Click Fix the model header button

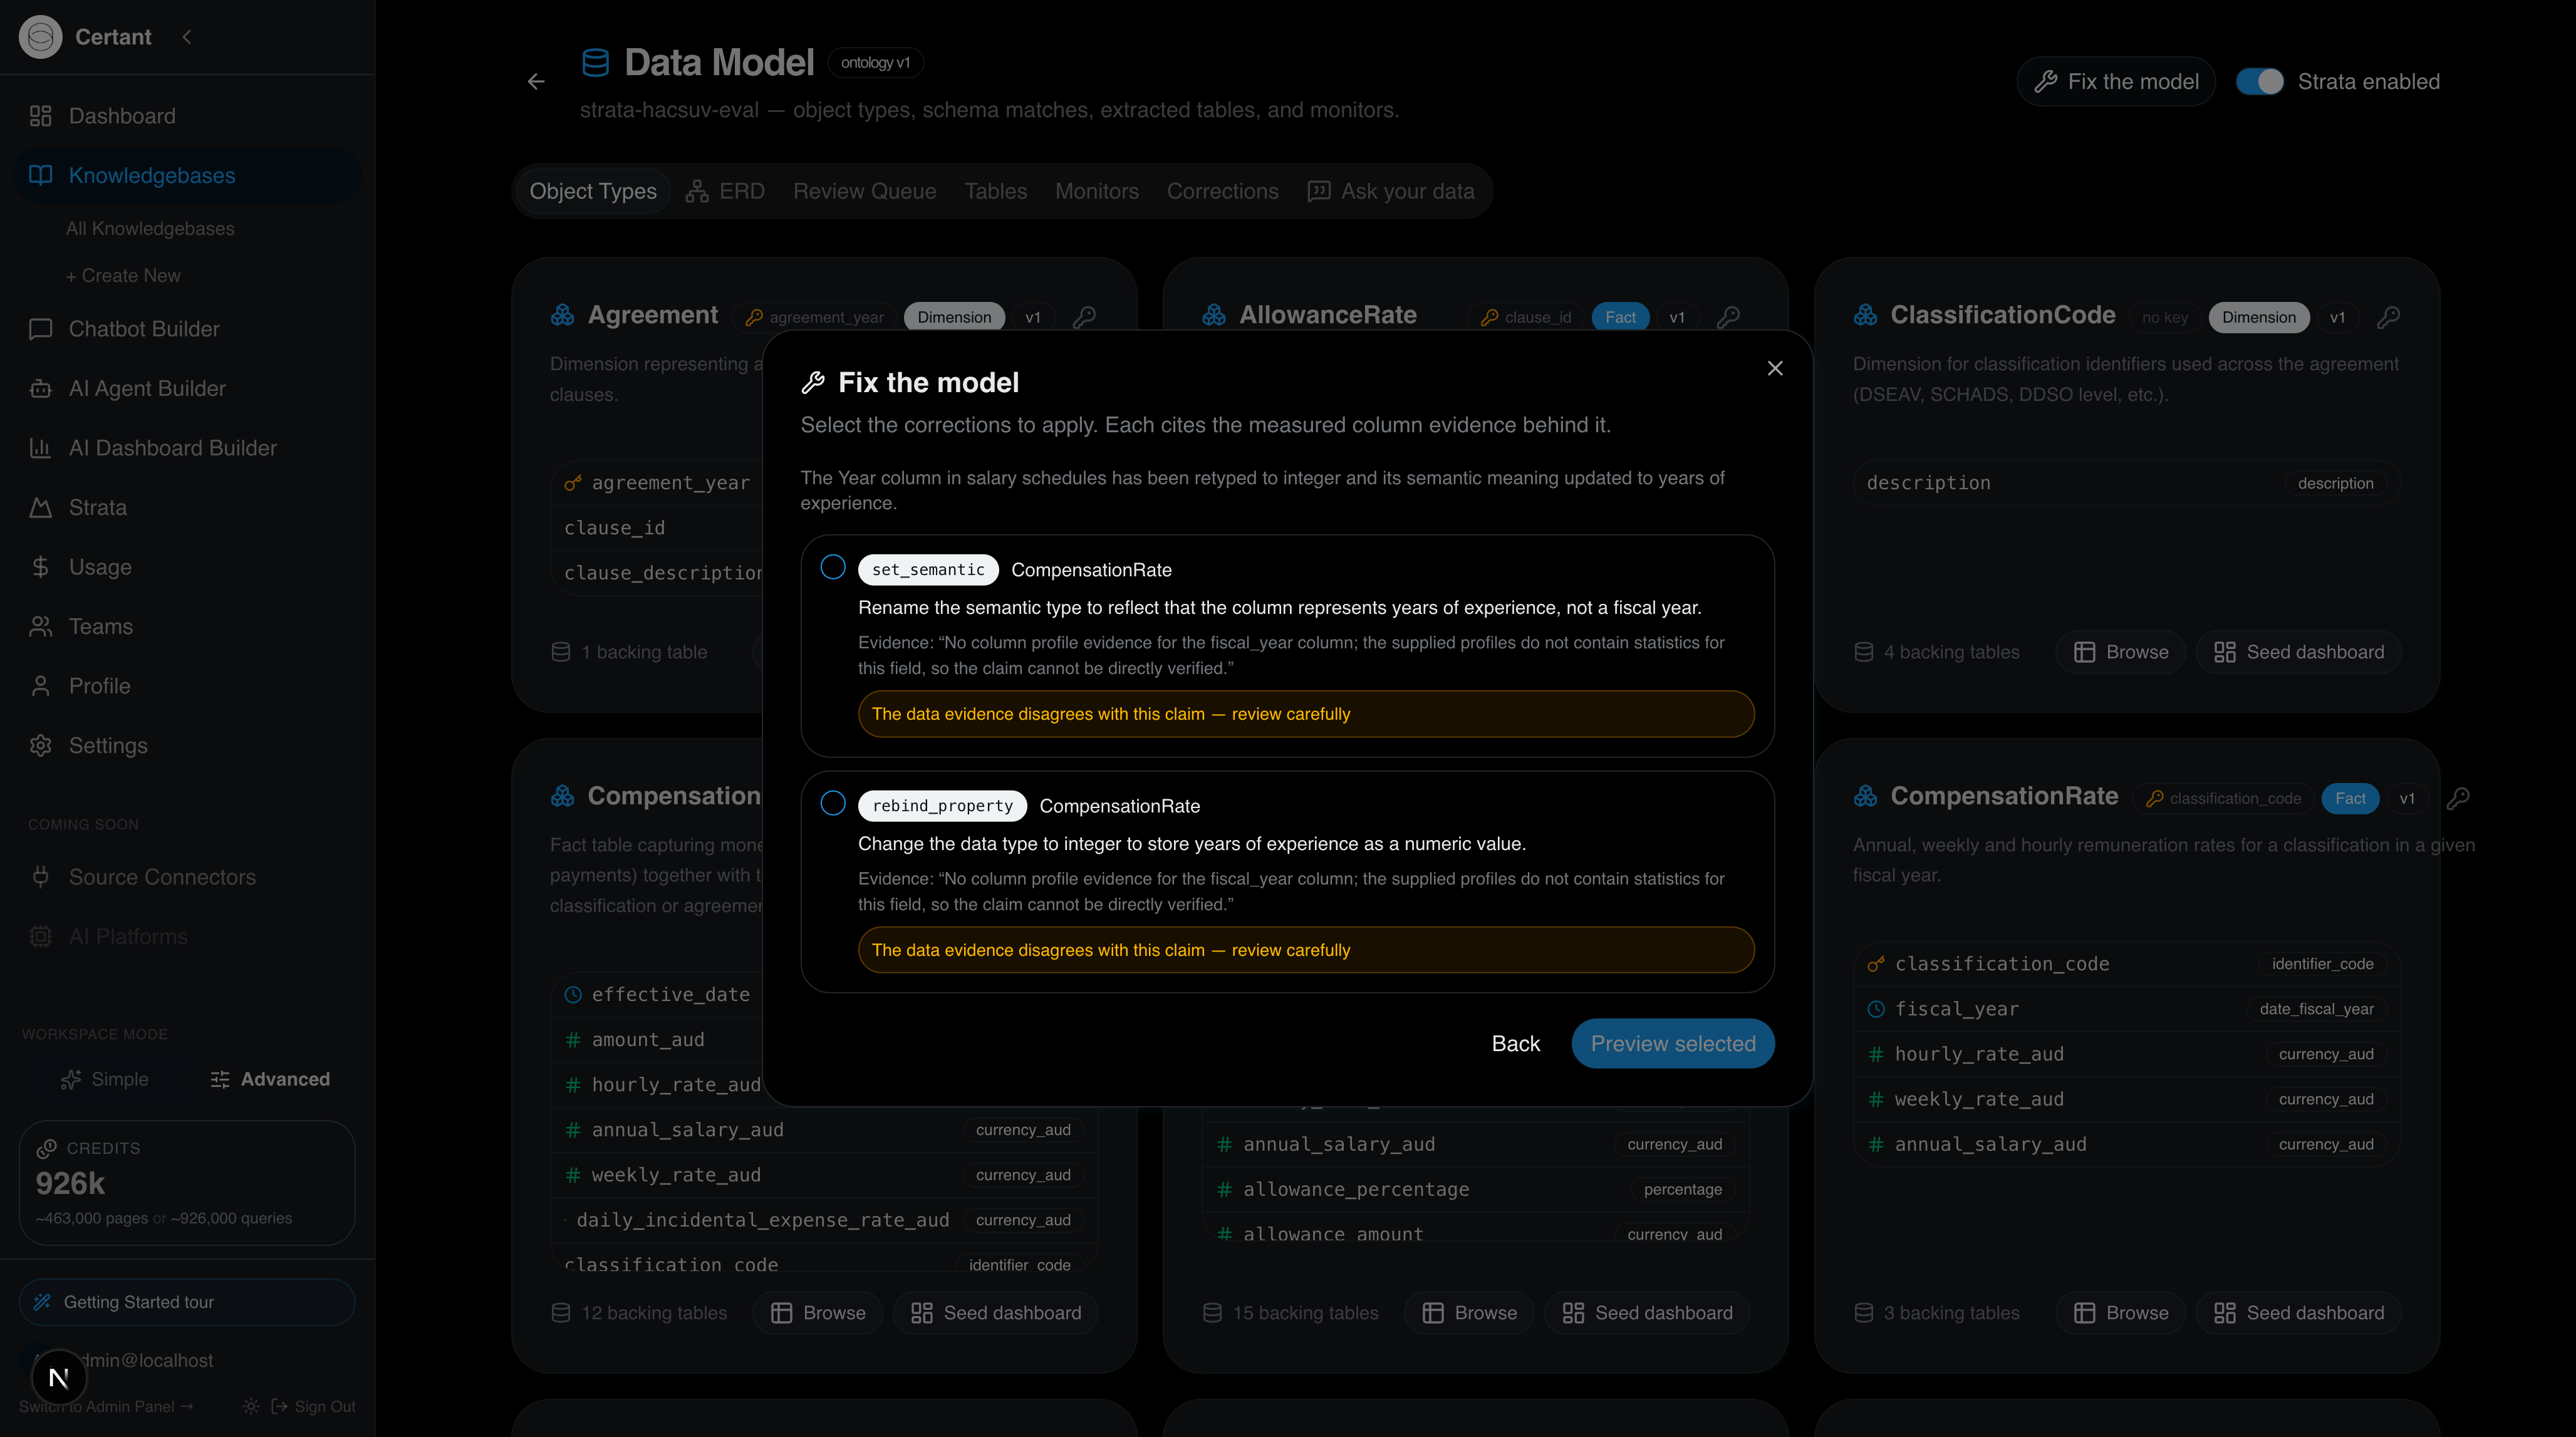point(2116,81)
